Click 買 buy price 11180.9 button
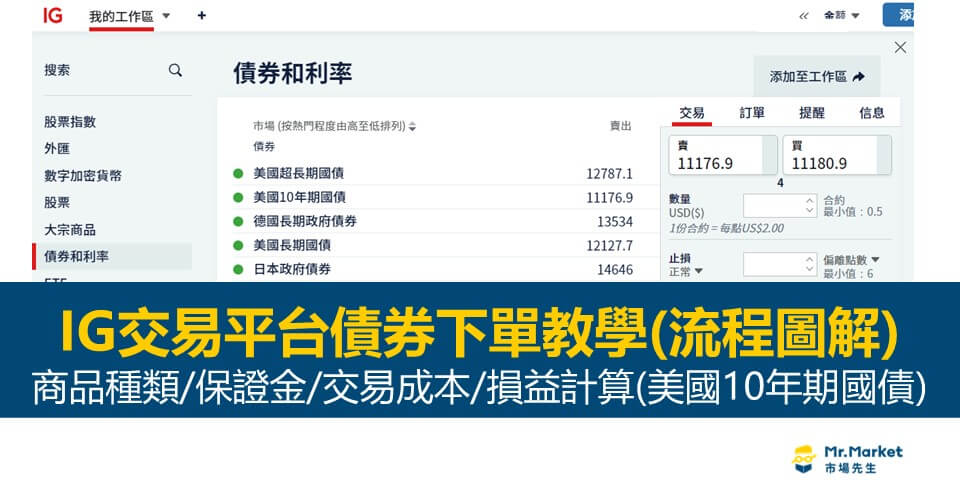Viewport: 960px width, 502px height. pos(837,155)
